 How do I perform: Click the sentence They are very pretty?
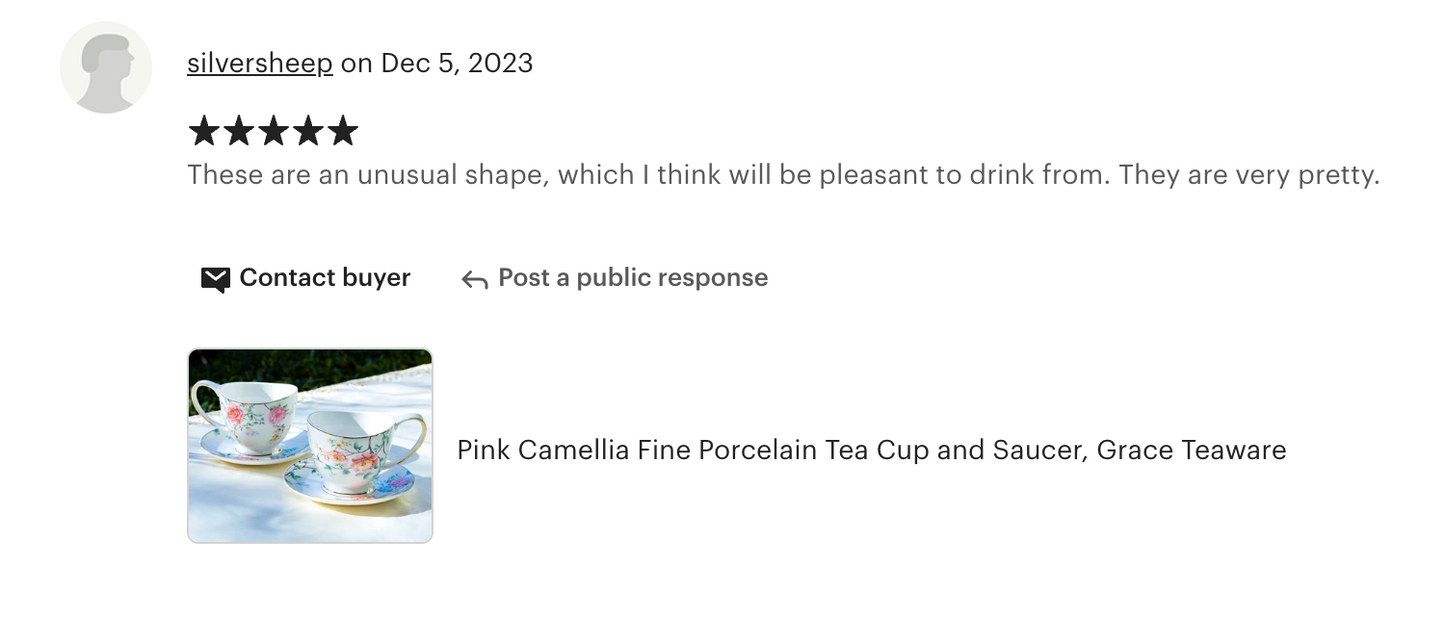(1248, 175)
